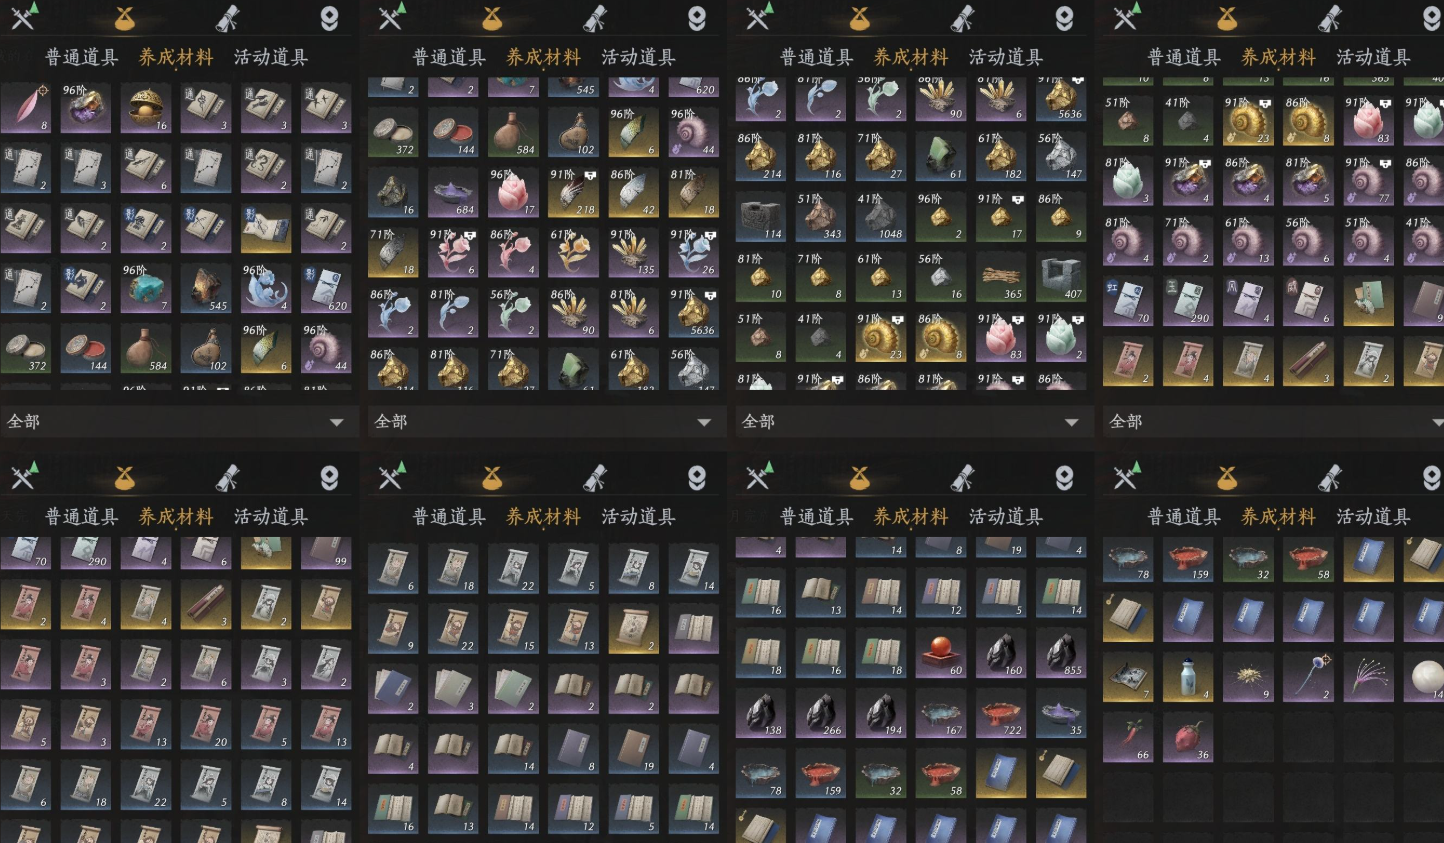Pick the brown ore stack of 343
Screen dimensions: 1444x843
click(821, 217)
